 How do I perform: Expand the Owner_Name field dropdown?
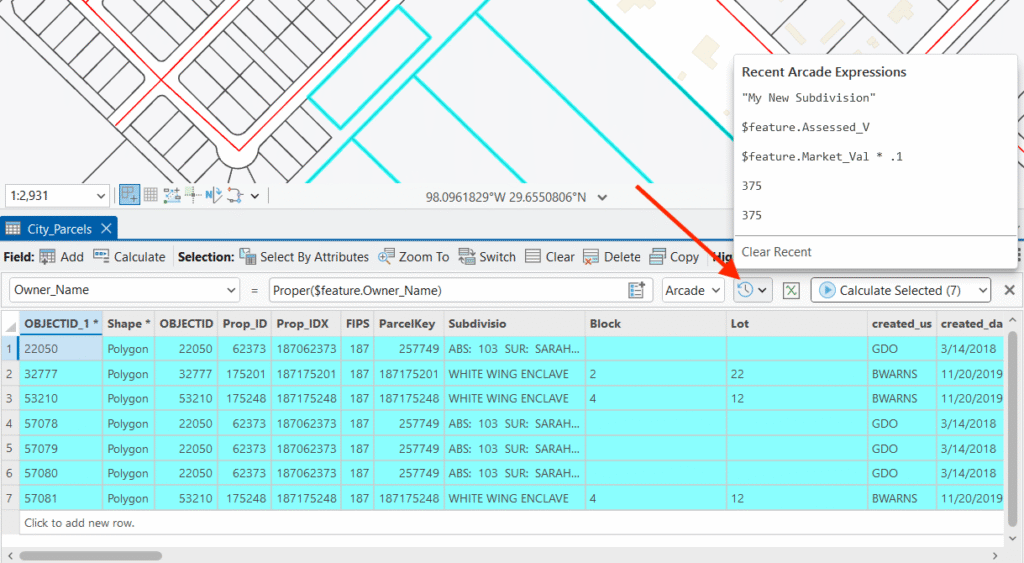coord(231,290)
